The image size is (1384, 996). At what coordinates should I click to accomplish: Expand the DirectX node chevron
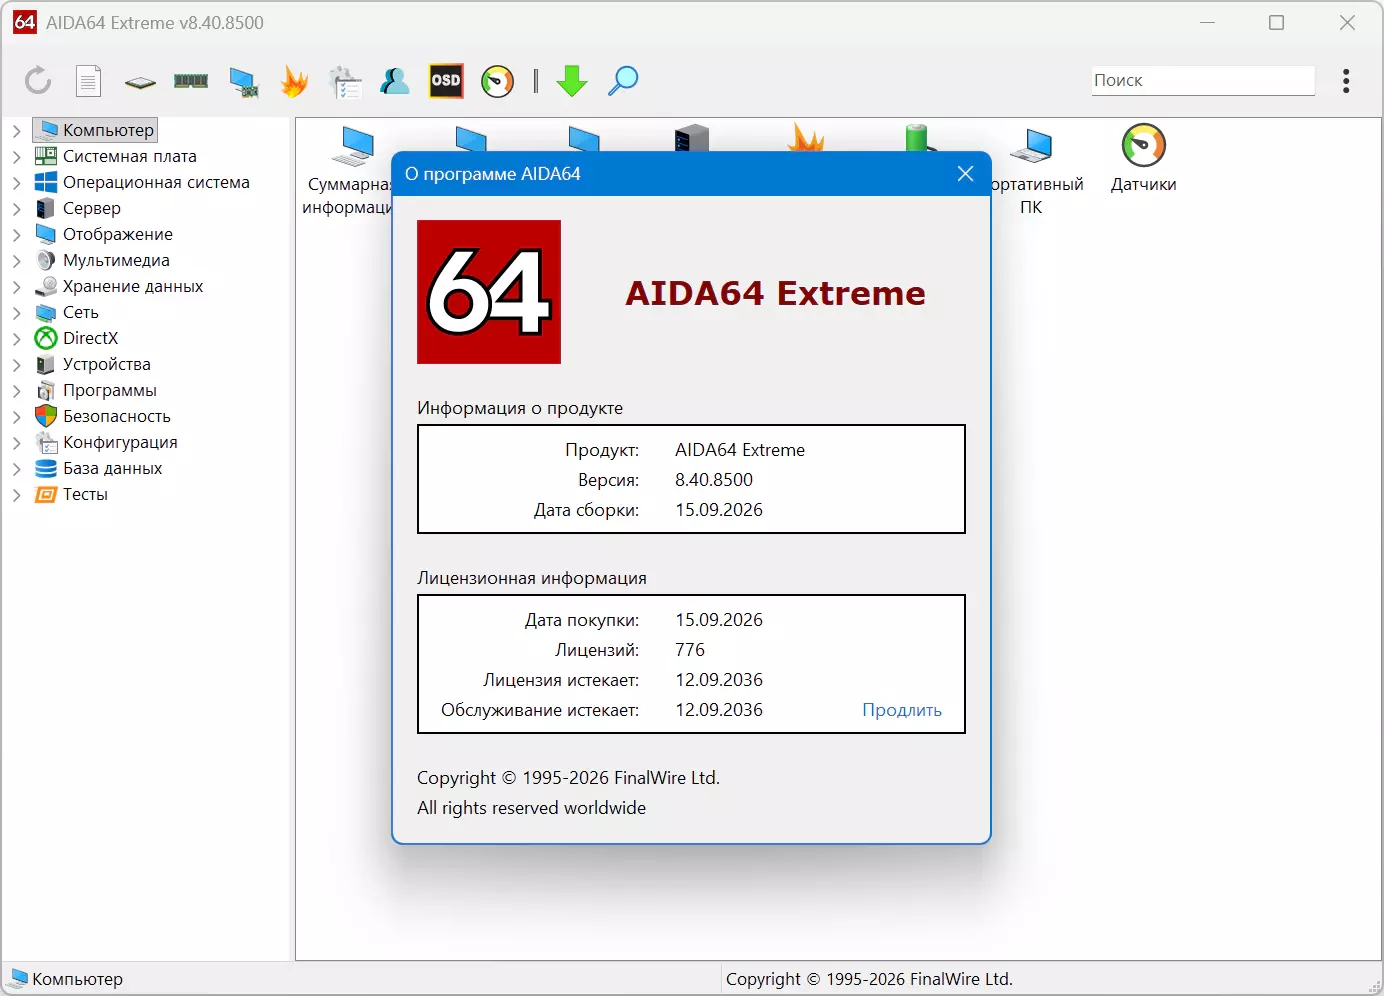[16, 338]
